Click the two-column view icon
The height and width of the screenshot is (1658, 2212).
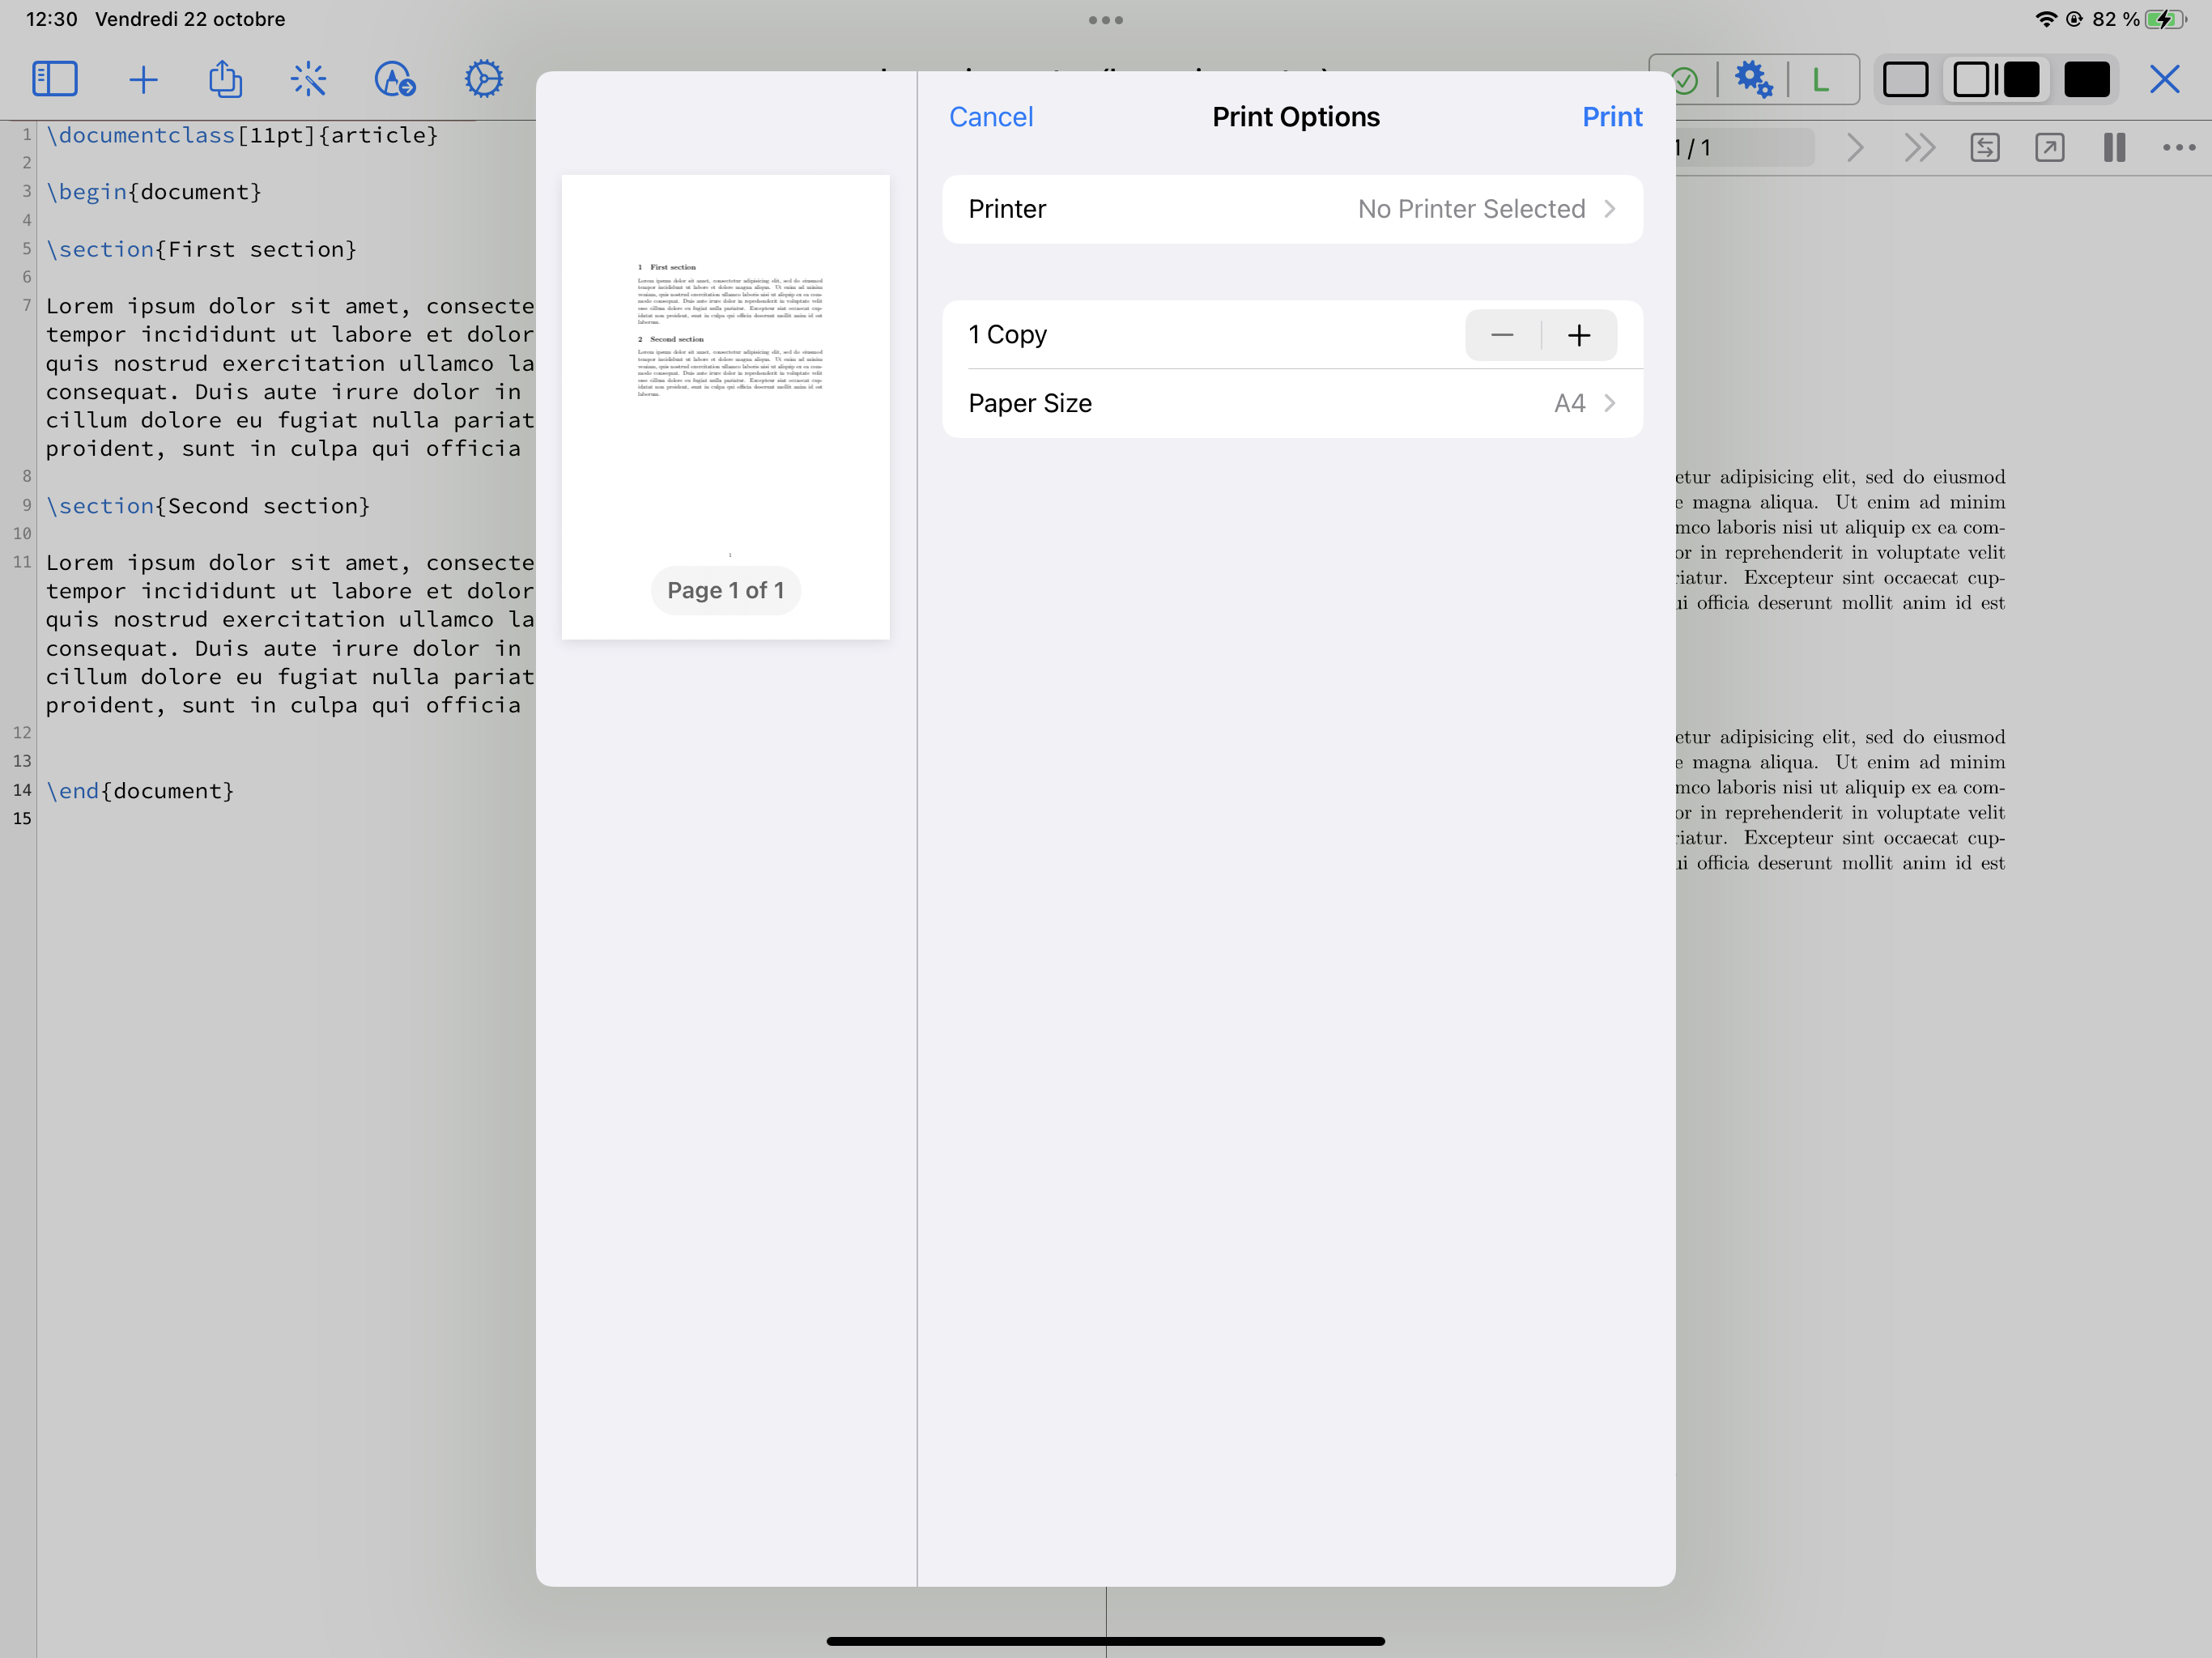point(2114,148)
